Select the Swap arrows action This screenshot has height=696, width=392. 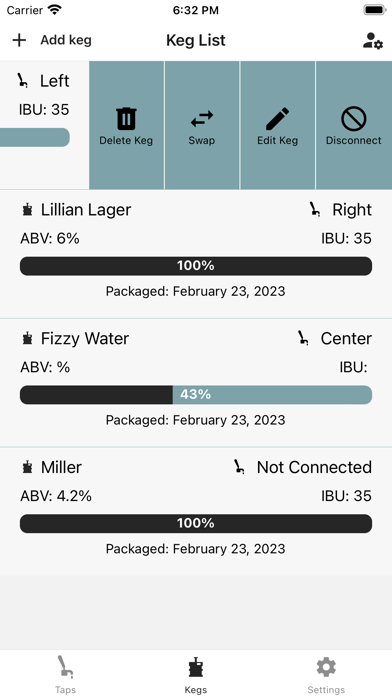(x=202, y=119)
